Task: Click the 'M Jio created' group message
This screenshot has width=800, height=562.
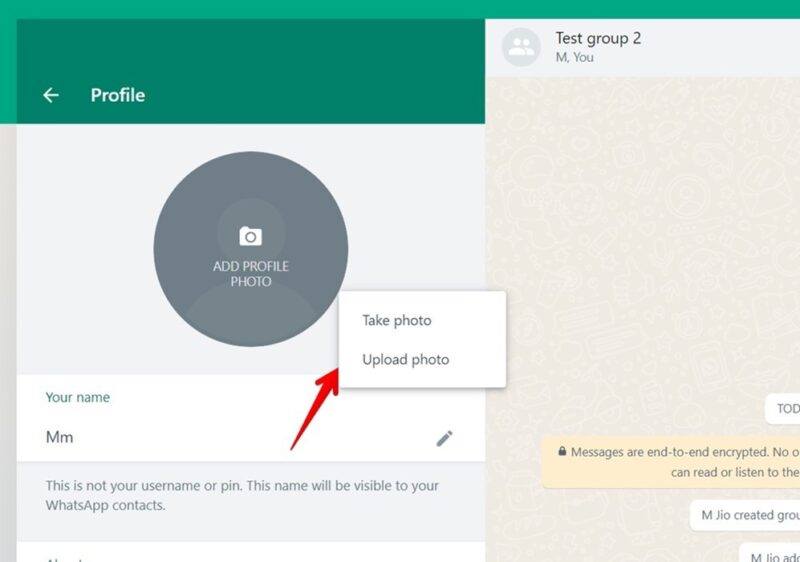Action: coord(745,515)
